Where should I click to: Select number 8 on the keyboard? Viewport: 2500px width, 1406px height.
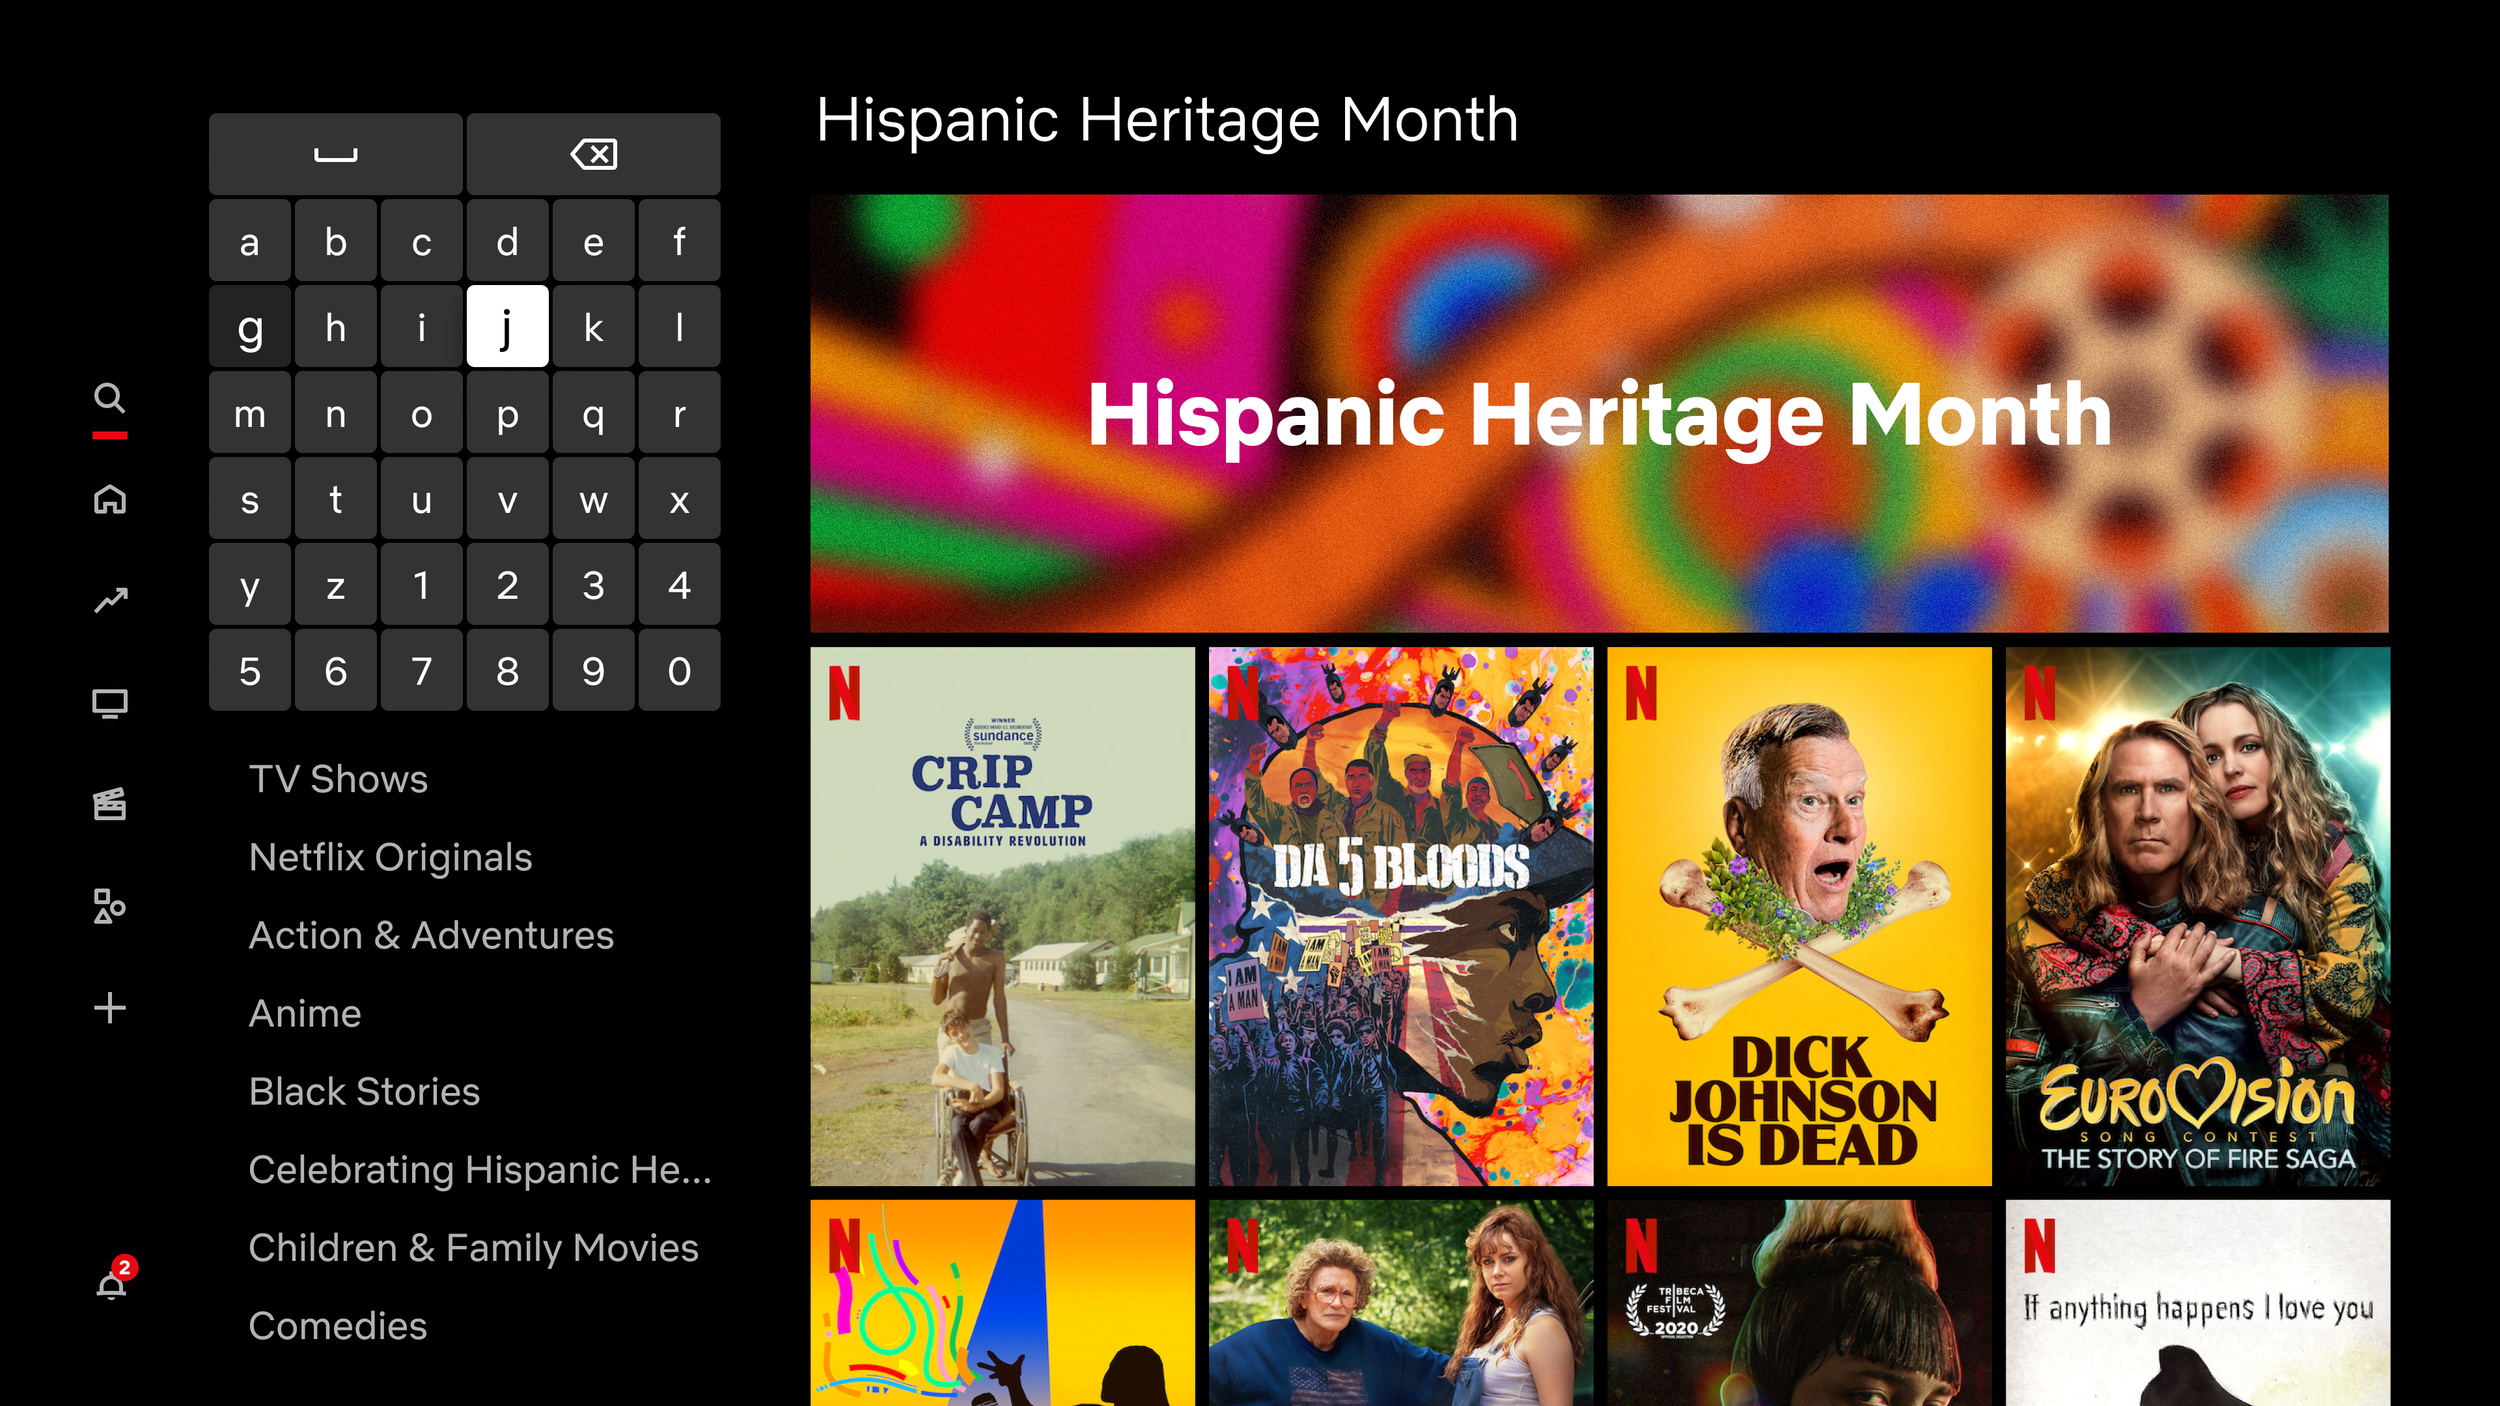(508, 670)
